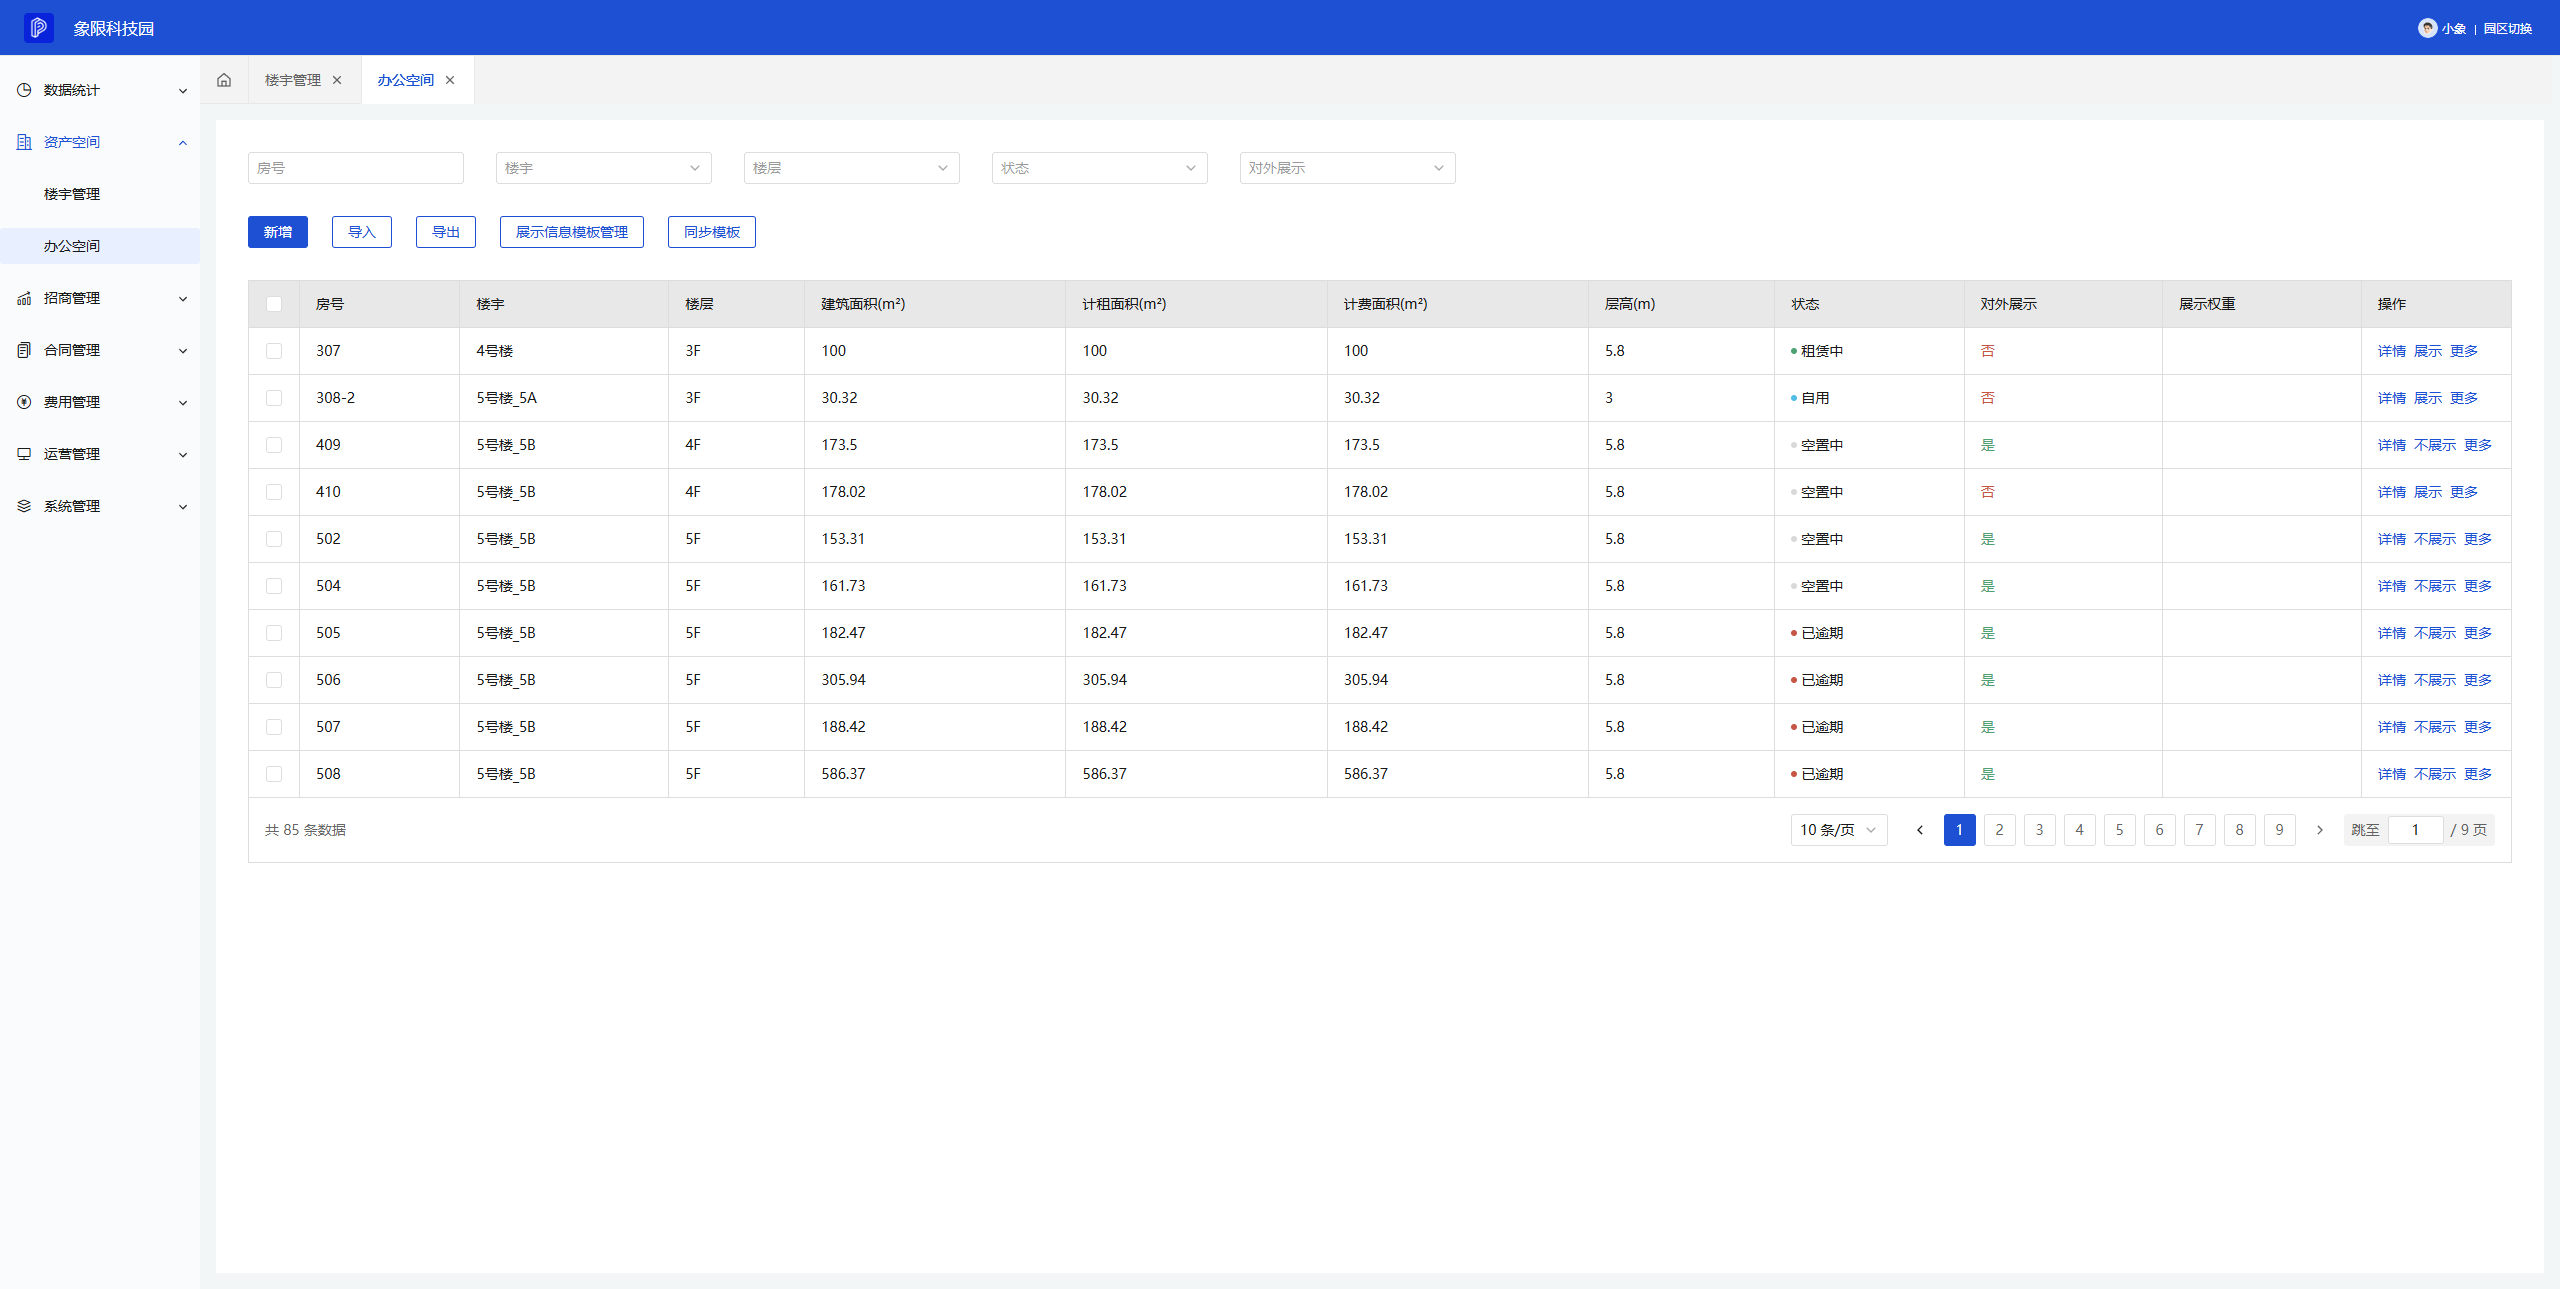Screen dimensions: 2560x1289
Task: Click the 费用管理 coin icon
Action: point(24,402)
